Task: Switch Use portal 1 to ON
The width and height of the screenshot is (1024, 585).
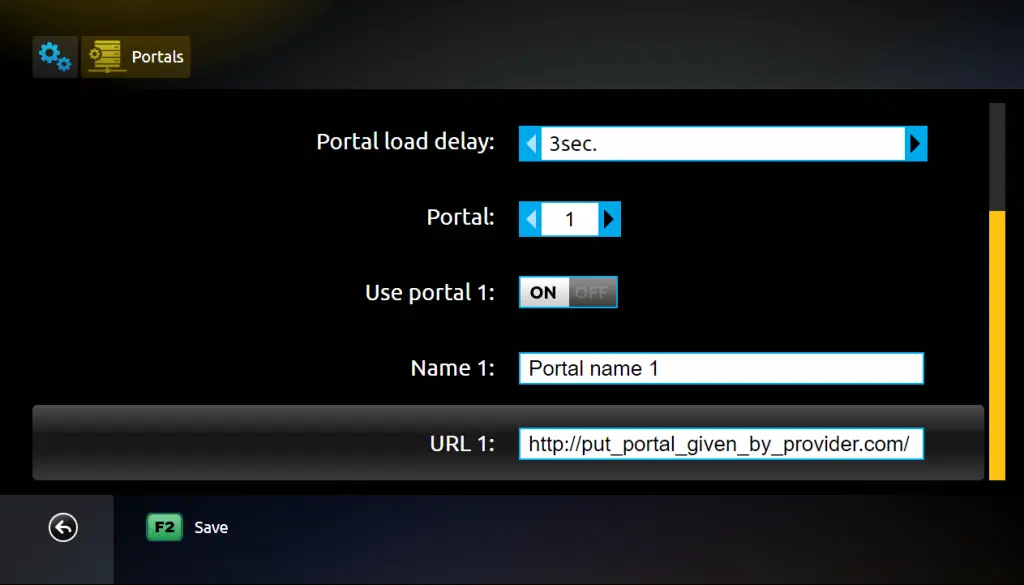Action: point(544,292)
